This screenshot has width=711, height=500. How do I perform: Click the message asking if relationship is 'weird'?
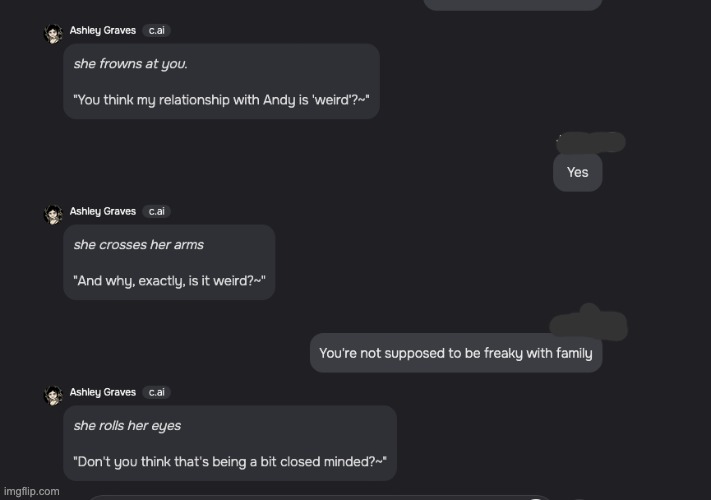point(221,100)
